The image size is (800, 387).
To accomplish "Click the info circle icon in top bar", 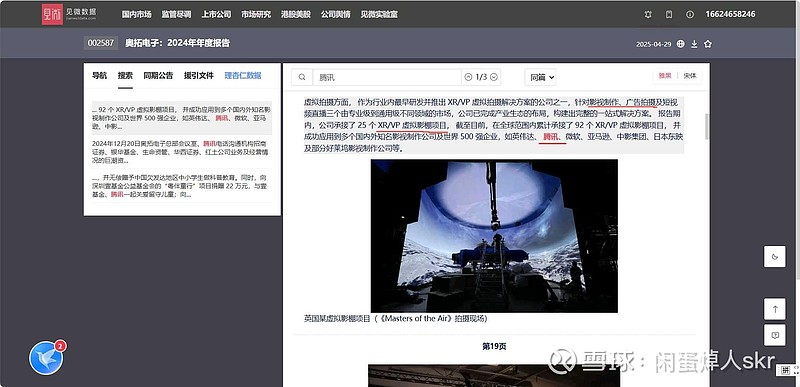I will tap(690, 15).
